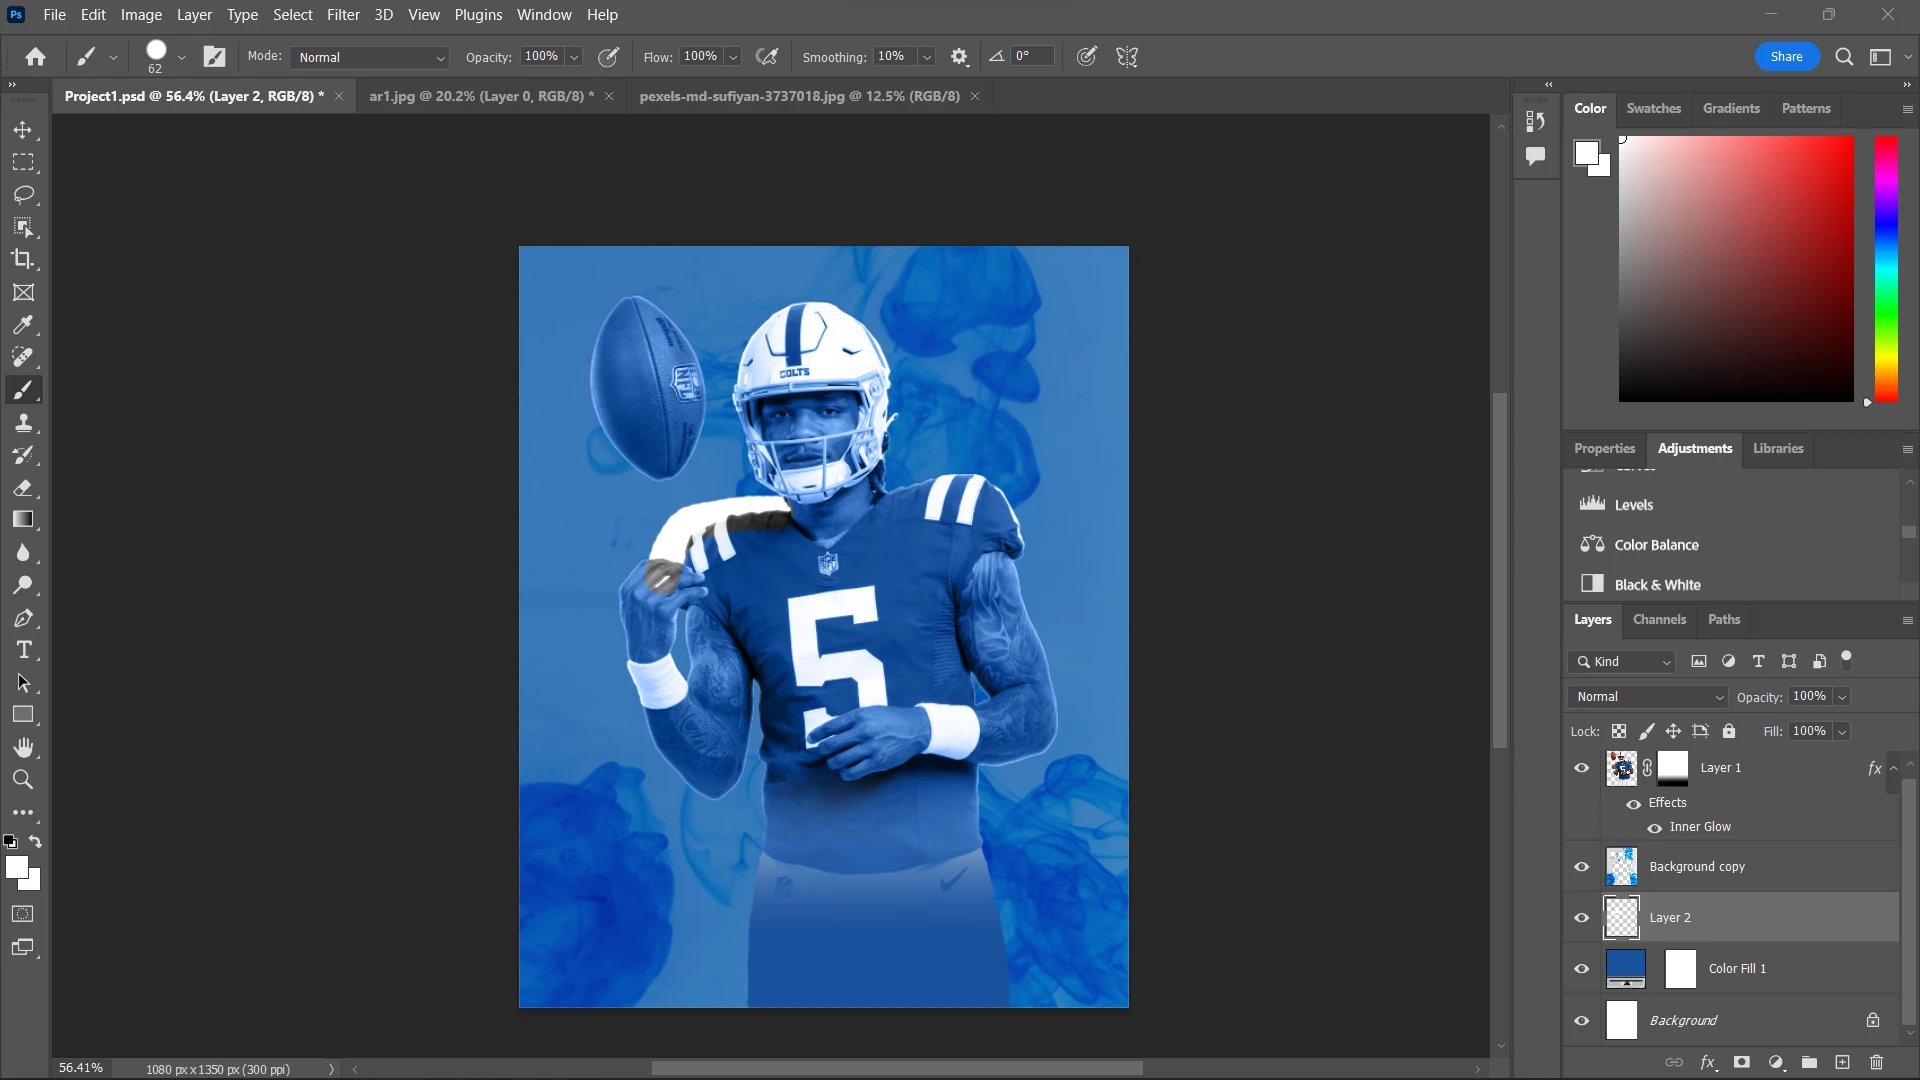The width and height of the screenshot is (1920, 1080).
Task: Toggle visibility of Color Fill 1 layer
Action: (1581, 969)
